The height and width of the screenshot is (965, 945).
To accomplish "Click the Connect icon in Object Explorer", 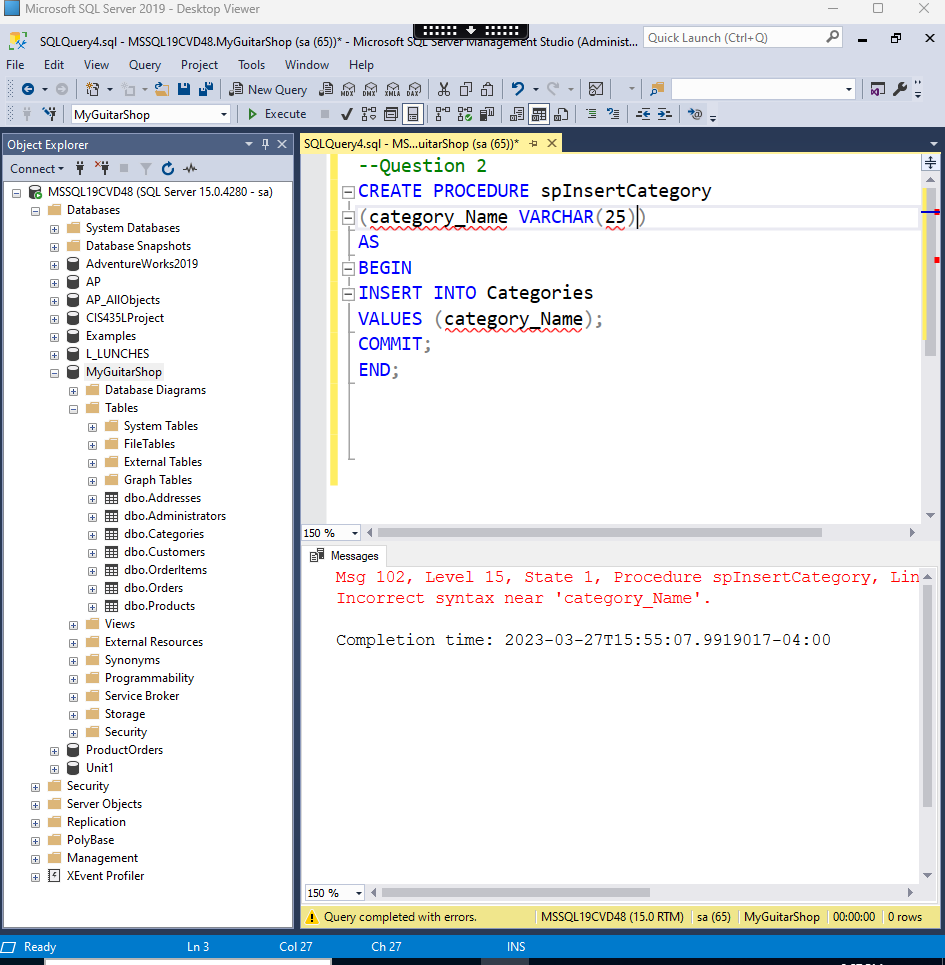I will (x=79, y=168).
